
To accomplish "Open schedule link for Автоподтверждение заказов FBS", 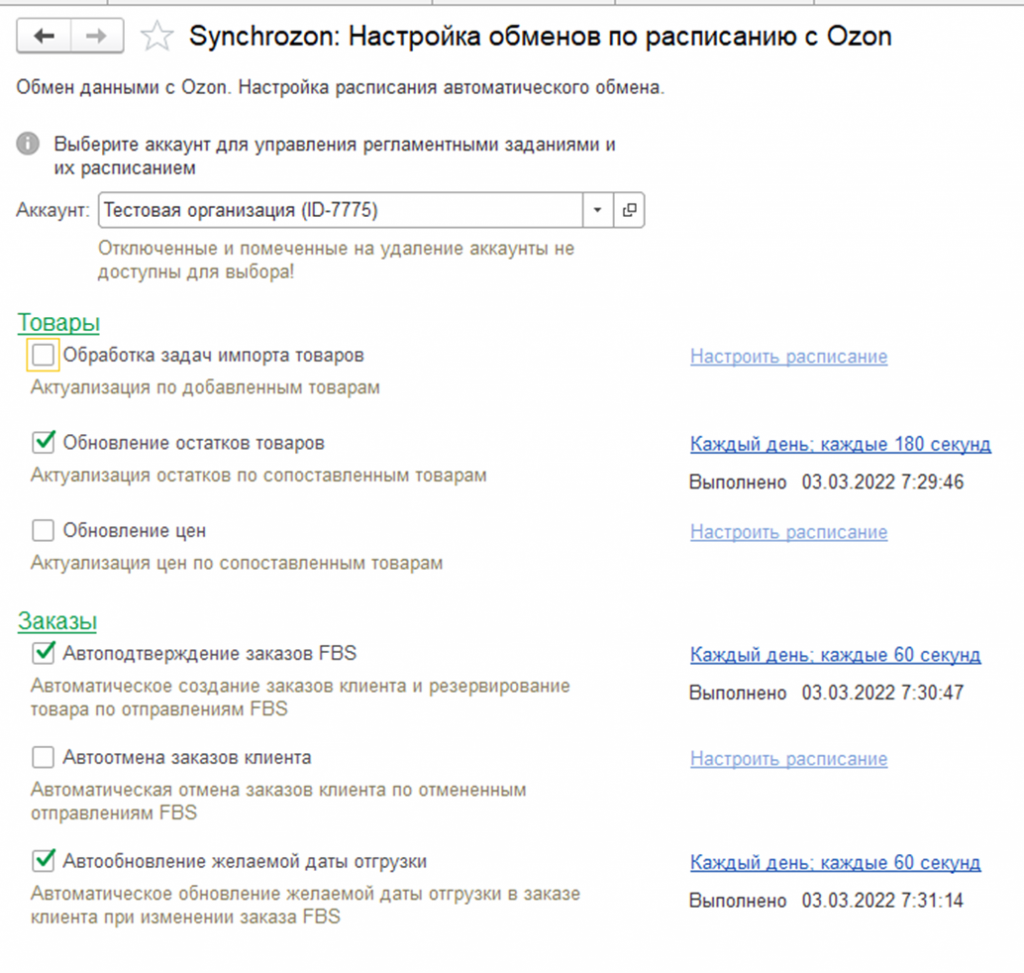I will 835,654.
